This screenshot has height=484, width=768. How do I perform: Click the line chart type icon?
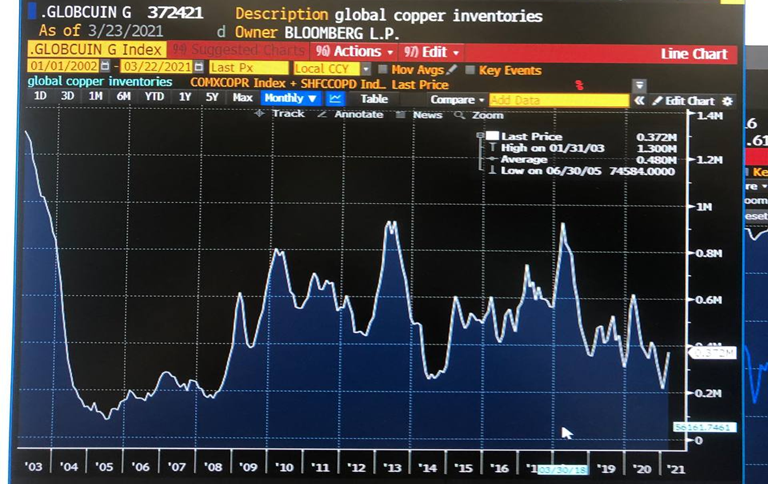[335, 99]
